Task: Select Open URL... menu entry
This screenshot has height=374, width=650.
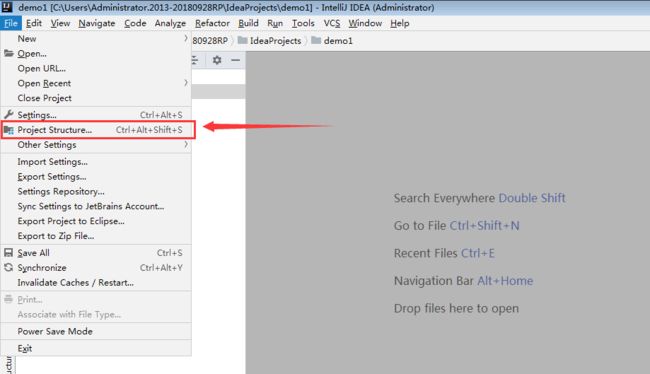Action: tap(96, 68)
